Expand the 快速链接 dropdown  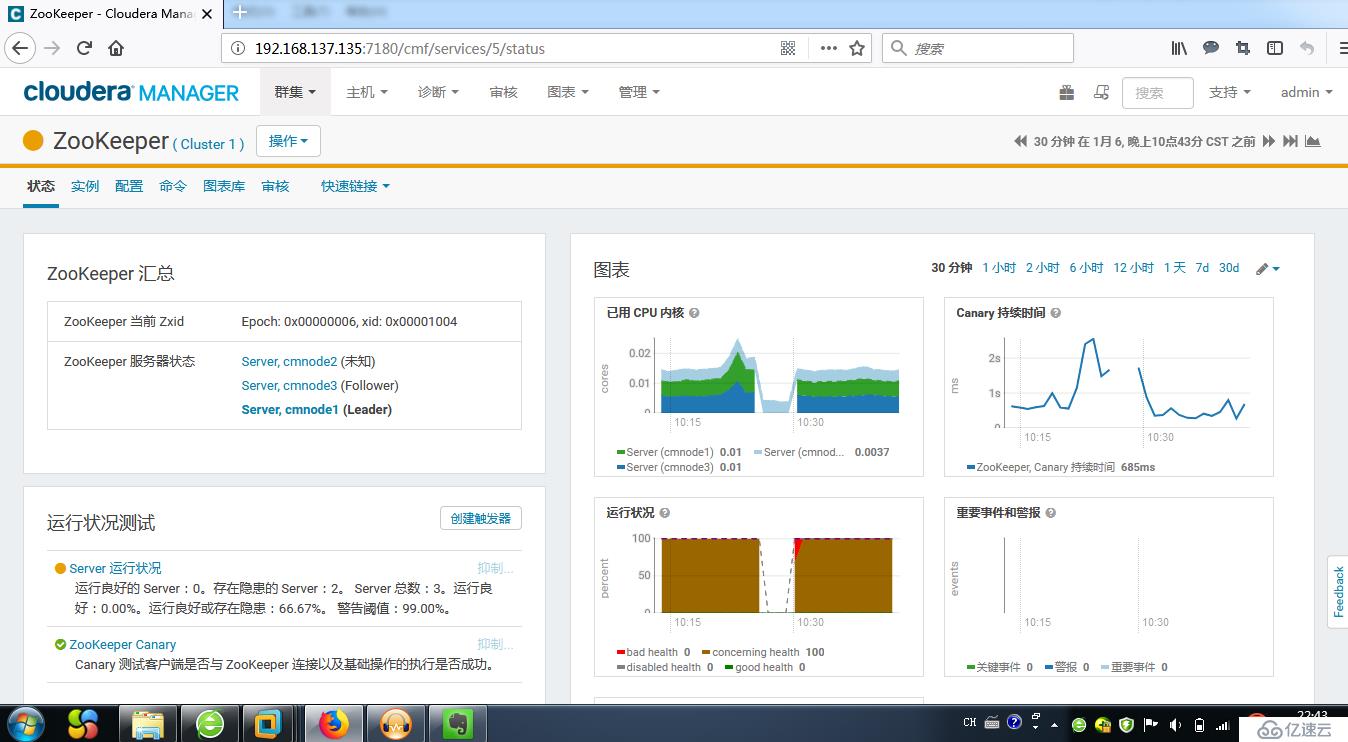point(355,186)
